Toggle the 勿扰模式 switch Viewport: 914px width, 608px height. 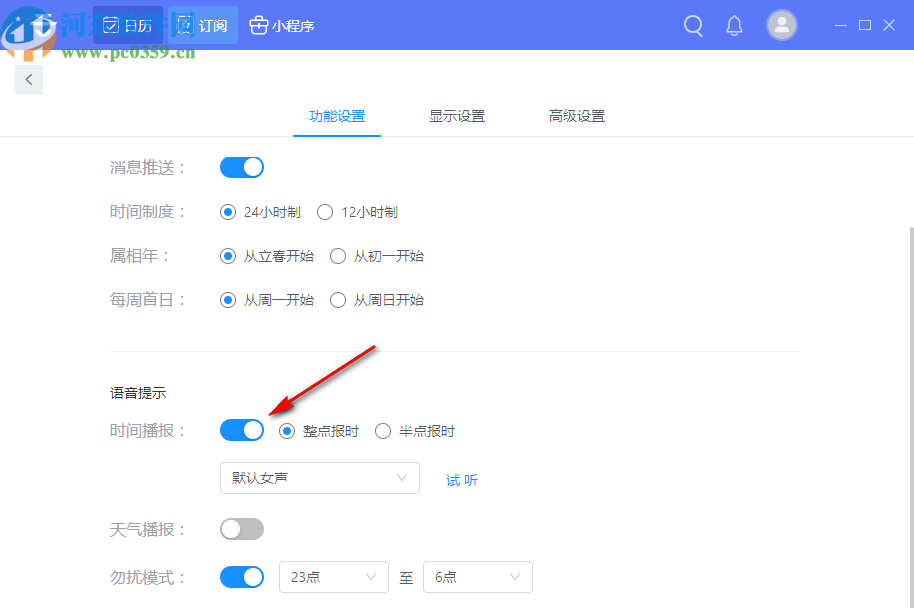coord(242,577)
